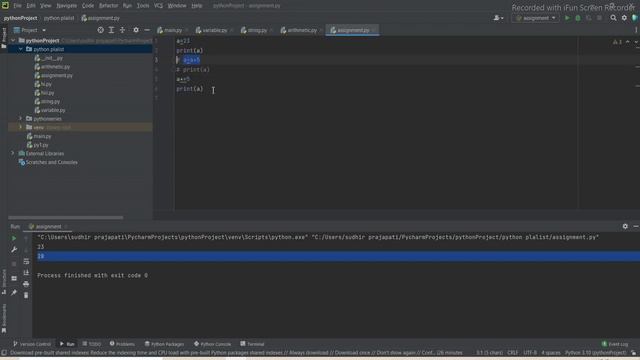Viewport: 640px width, 360px height.
Task: Open Search Everywhere magnifier icon
Action: pyautogui.click(x=613, y=18)
